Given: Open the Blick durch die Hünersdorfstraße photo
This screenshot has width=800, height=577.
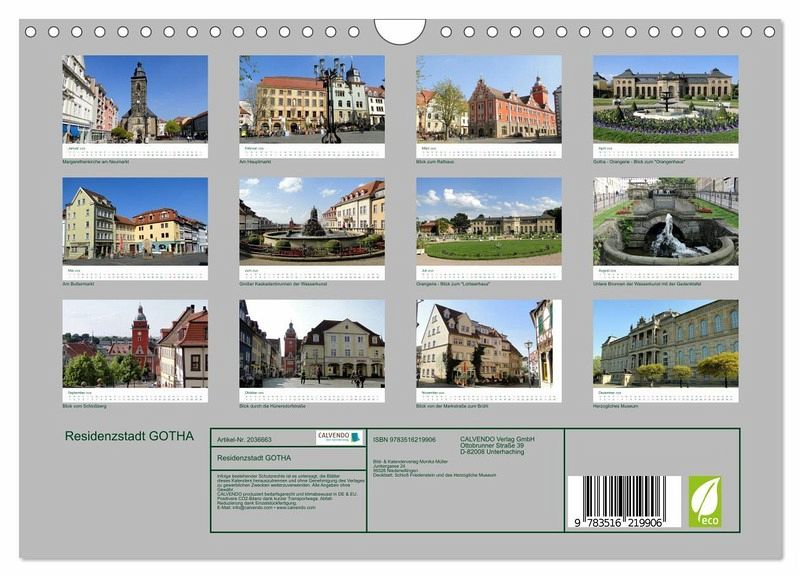Looking at the screenshot, I should click(312, 344).
